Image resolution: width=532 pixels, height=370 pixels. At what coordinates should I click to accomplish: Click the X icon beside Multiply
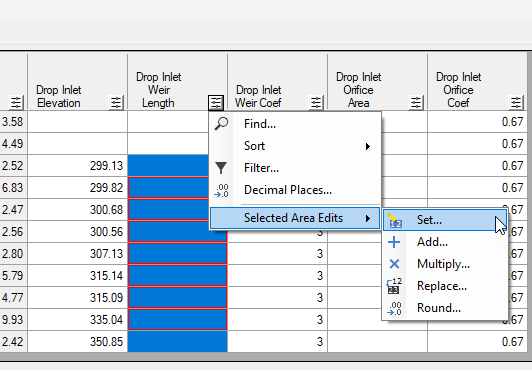pyautogui.click(x=394, y=264)
